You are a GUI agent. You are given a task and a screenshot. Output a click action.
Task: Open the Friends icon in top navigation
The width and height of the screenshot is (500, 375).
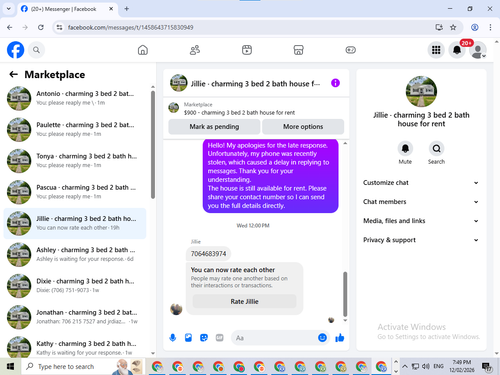click(x=195, y=50)
